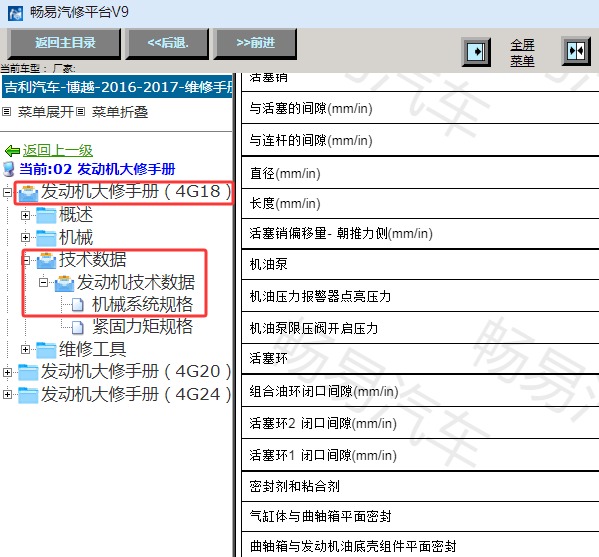
Task: Click the 维修工具 folder icon
Action: (x=46, y=350)
